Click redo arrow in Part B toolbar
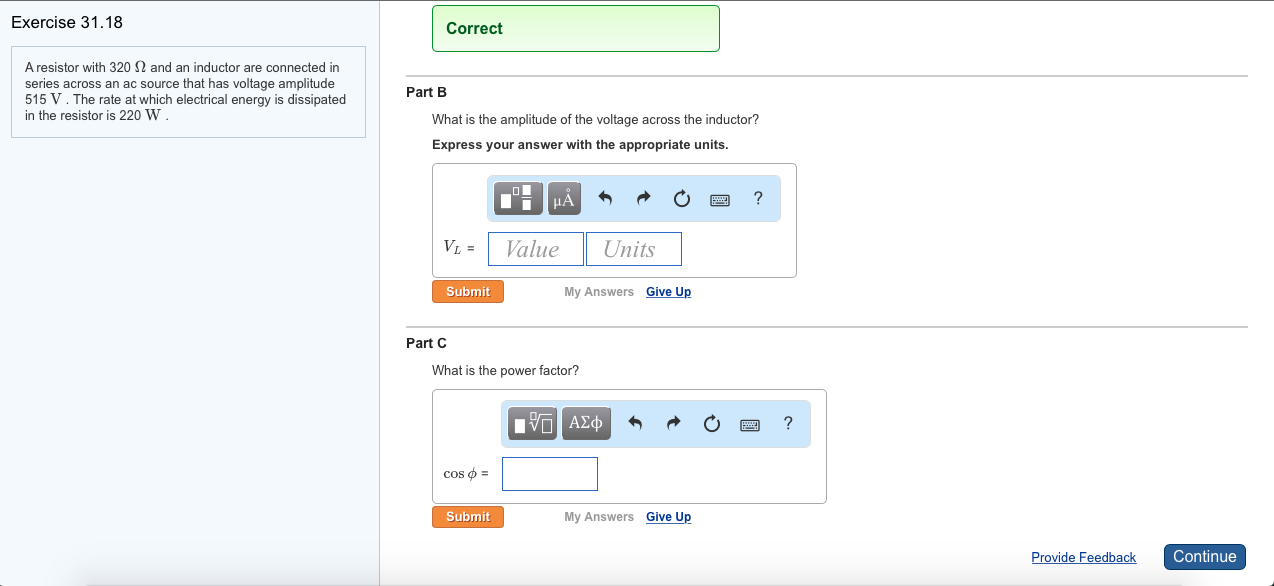This screenshot has height=586, width=1274. [x=643, y=198]
